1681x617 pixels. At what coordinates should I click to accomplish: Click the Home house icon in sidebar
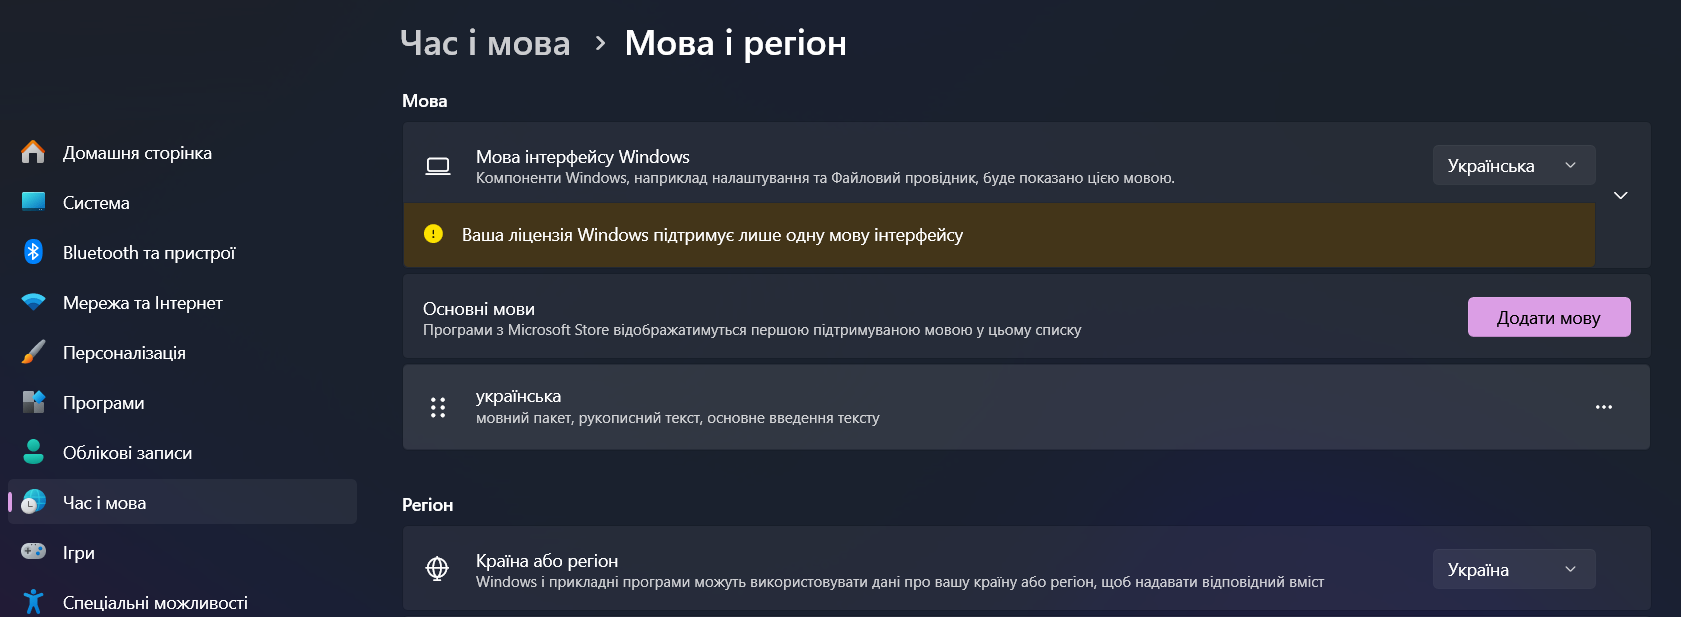pyautogui.click(x=33, y=152)
